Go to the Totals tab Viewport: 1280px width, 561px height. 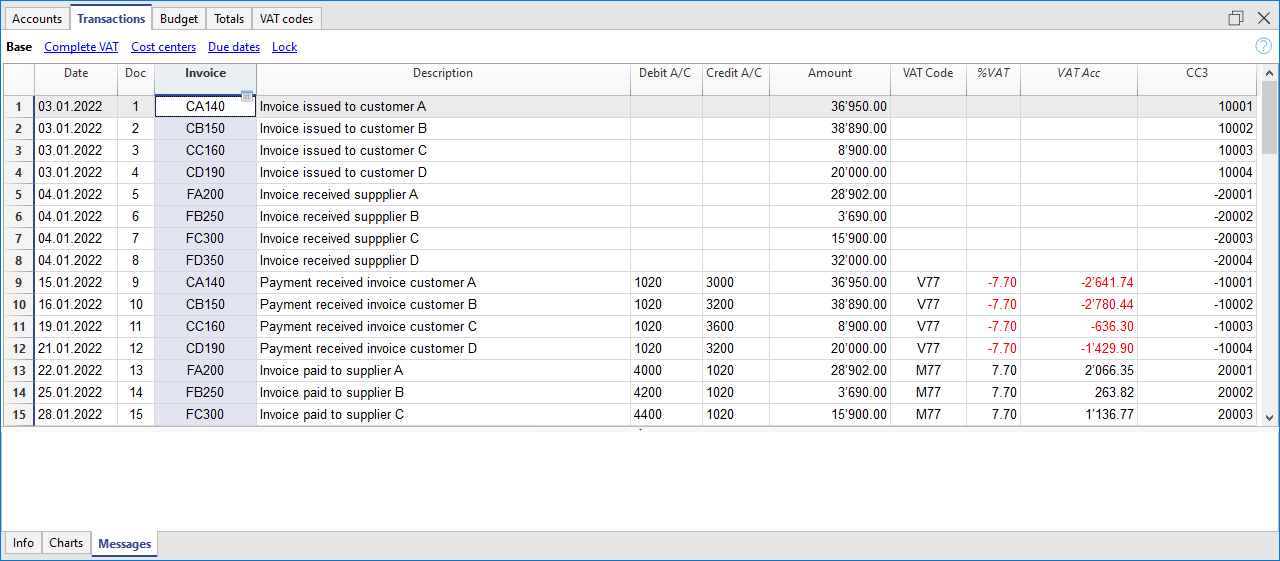click(230, 19)
